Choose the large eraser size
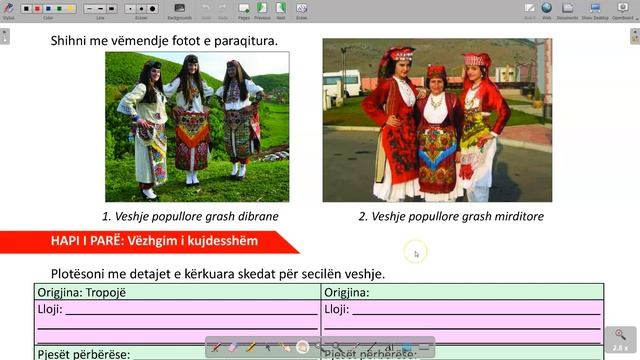The image size is (640, 360). (152, 8)
